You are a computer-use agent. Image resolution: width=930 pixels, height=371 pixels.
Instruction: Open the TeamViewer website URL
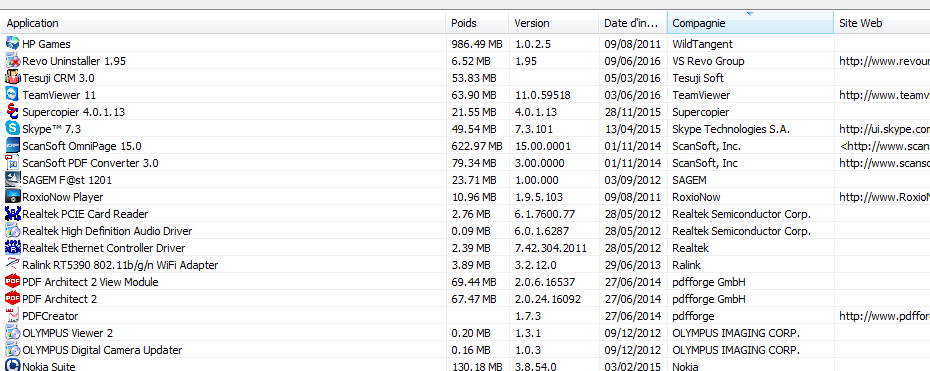click(884, 95)
